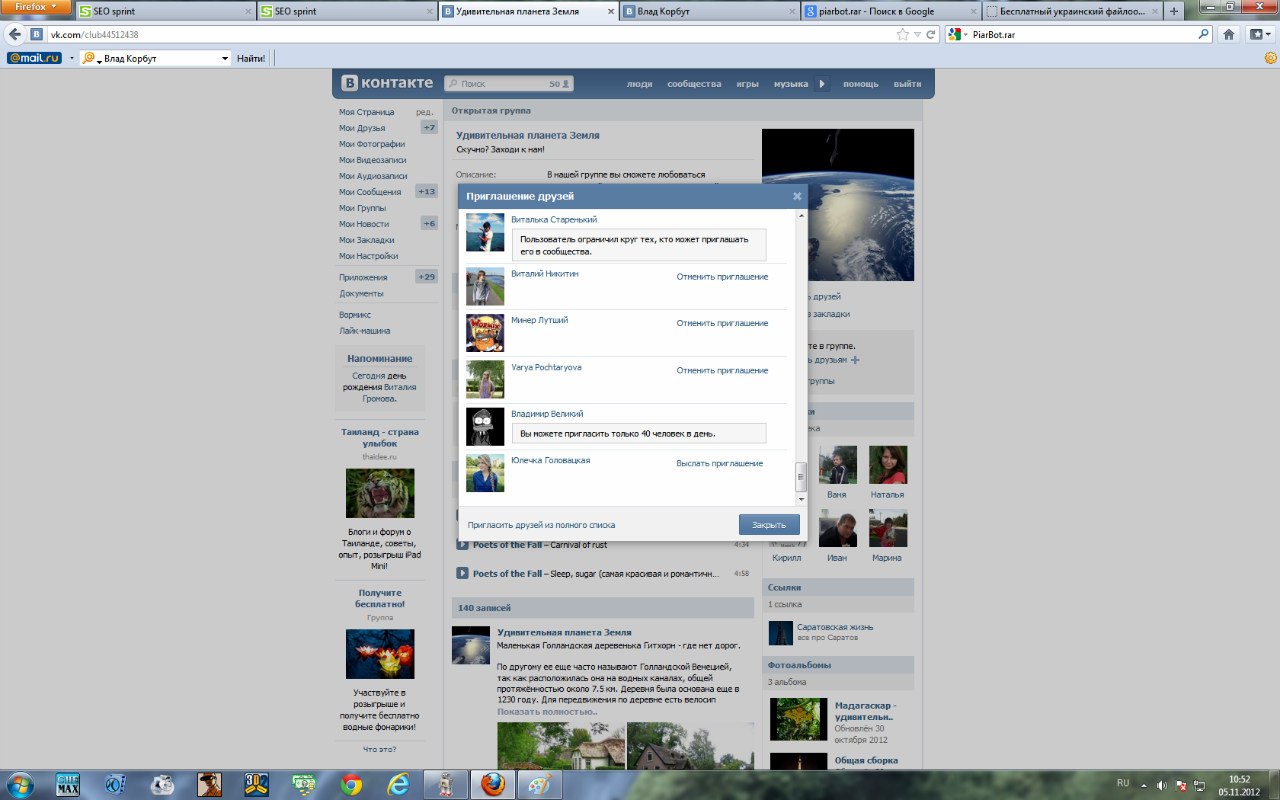Click the Что это? ad link
The image size is (1280, 800).
pyautogui.click(x=379, y=749)
